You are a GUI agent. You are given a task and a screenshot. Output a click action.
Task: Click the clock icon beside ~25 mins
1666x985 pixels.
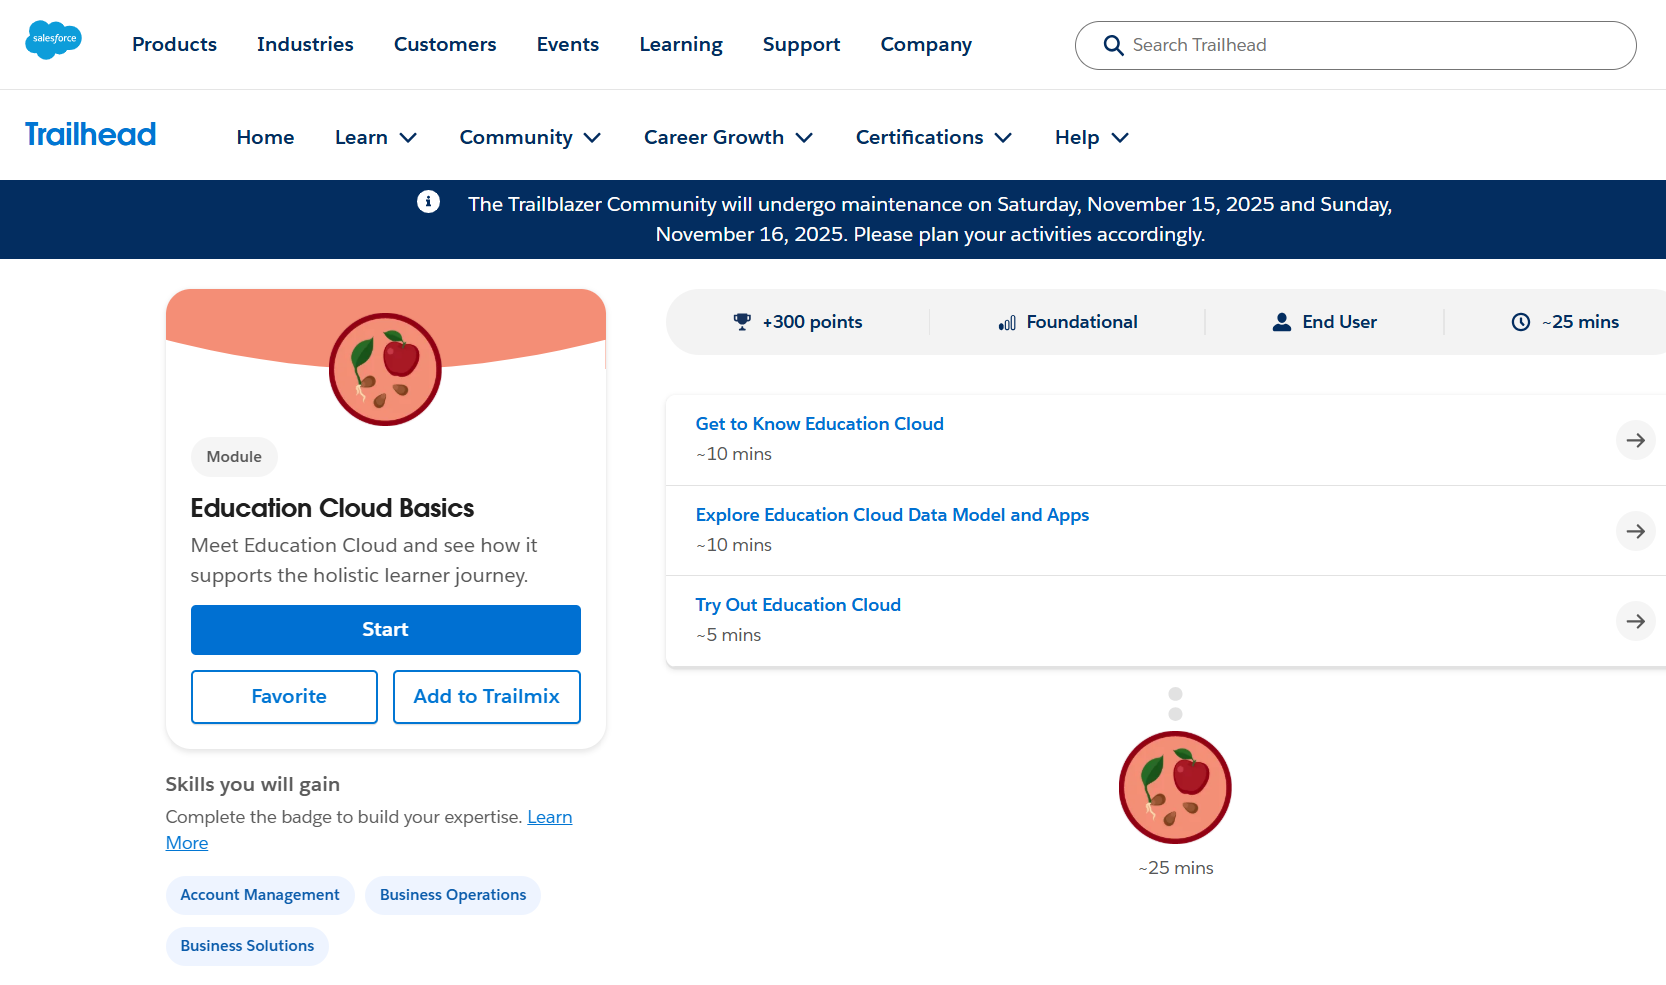click(x=1520, y=322)
